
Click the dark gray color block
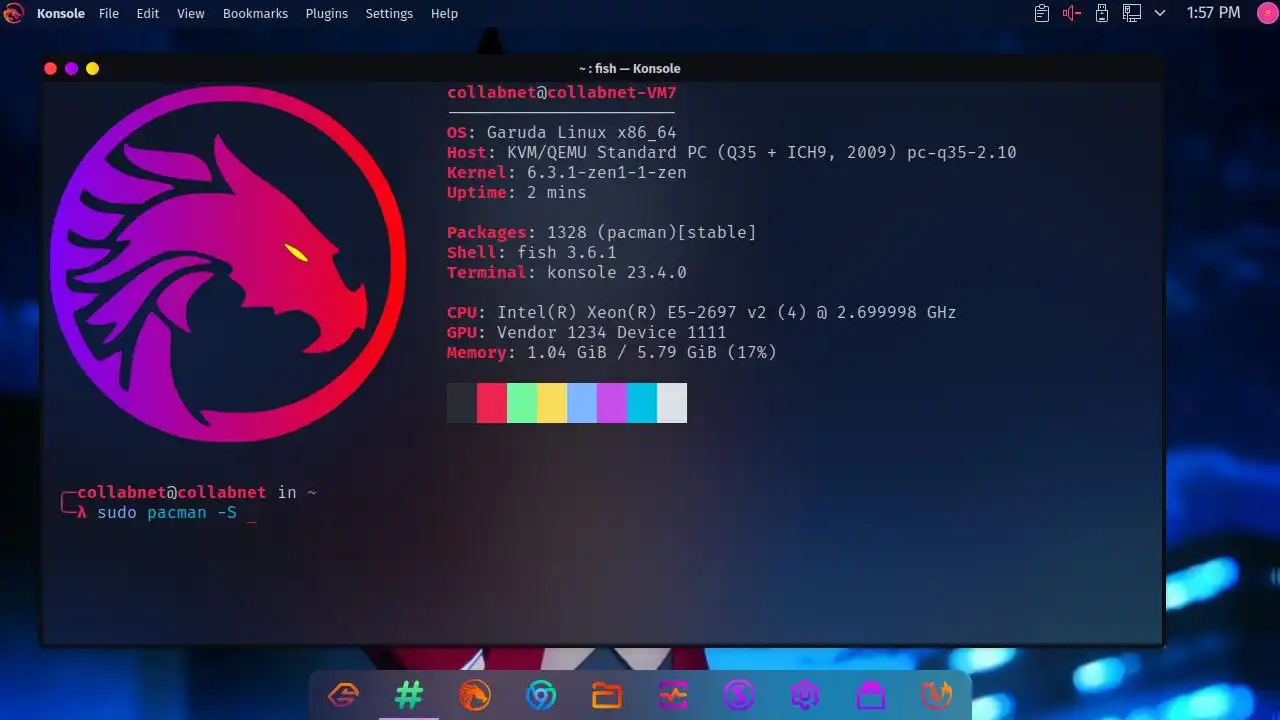tap(462, 403)
